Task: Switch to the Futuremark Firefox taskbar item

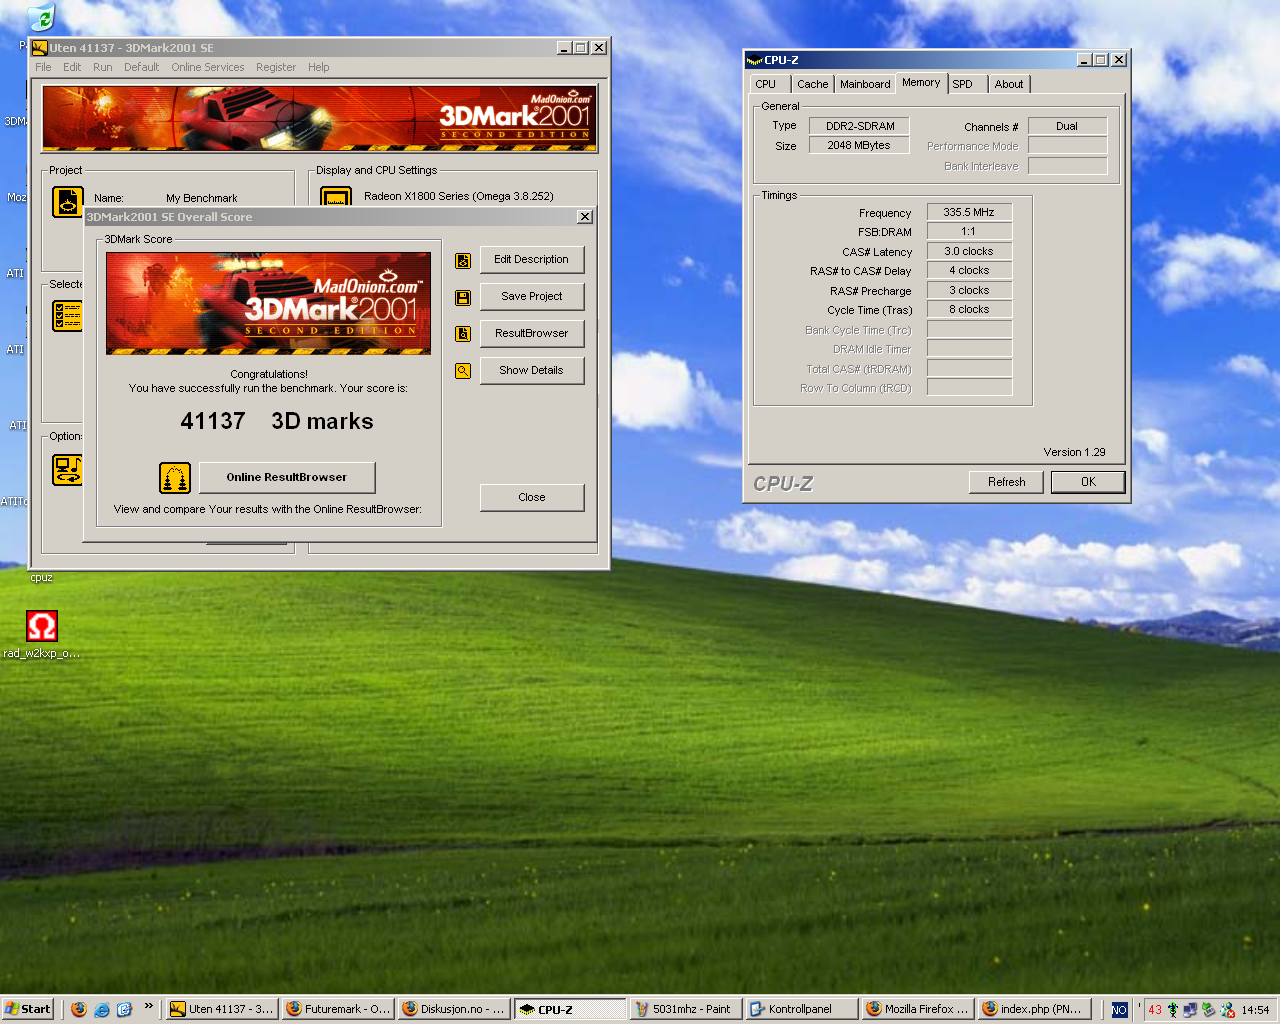Action: coord(337,1009)
